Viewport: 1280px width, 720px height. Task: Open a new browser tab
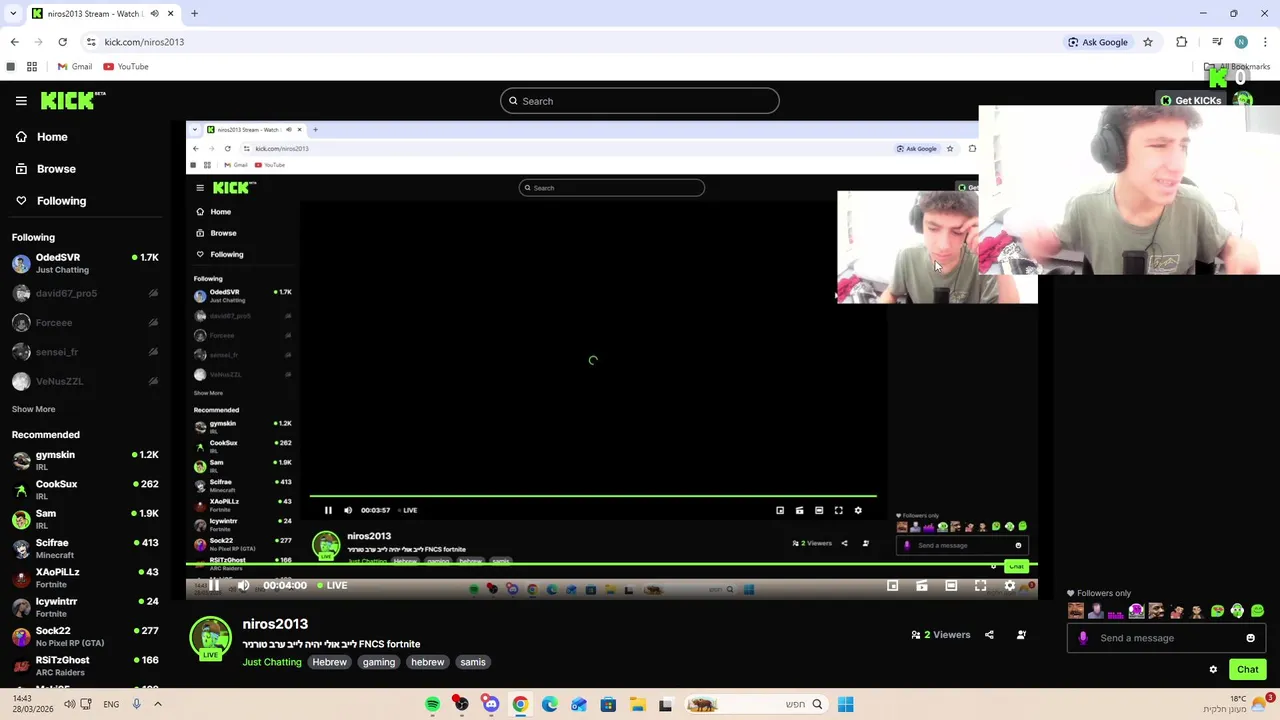tap(194, 14)
